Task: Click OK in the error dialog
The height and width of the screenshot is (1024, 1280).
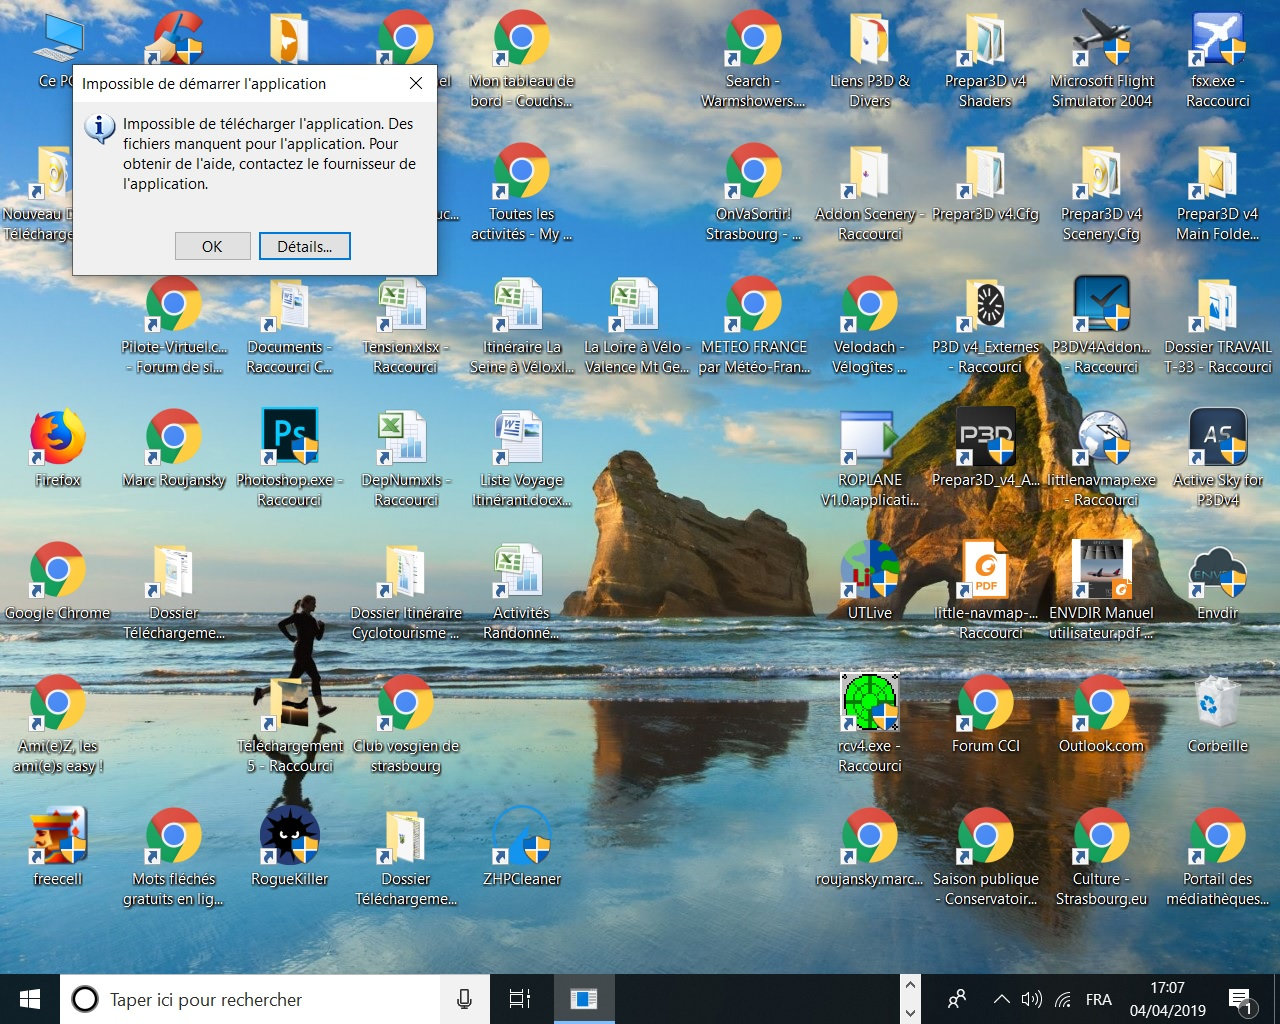Action: pyautogui.click(x=212, y=246)
